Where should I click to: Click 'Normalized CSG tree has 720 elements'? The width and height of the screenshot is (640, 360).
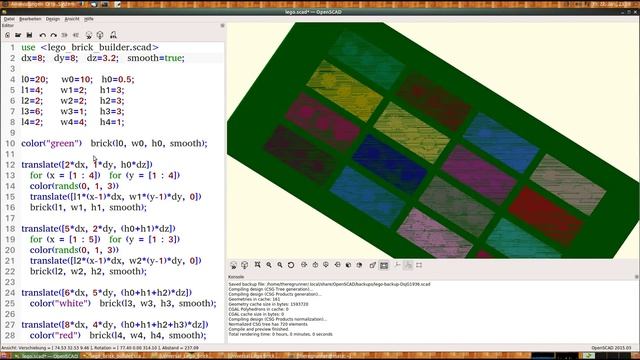click(268, 324)
